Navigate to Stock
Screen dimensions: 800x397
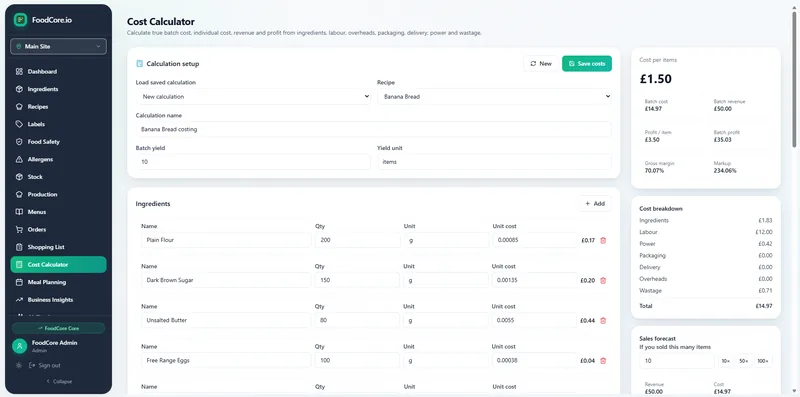coord(58,177)
